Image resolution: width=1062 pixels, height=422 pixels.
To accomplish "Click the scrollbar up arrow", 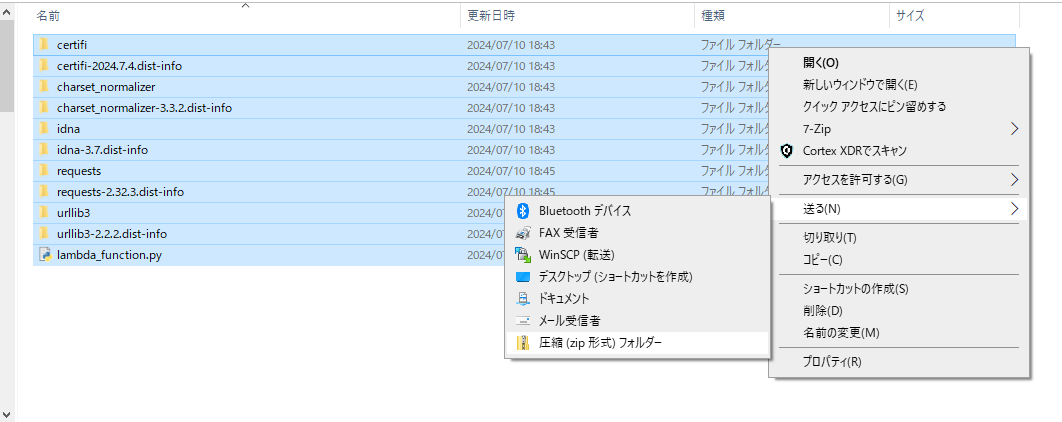I will click(7, 12).
